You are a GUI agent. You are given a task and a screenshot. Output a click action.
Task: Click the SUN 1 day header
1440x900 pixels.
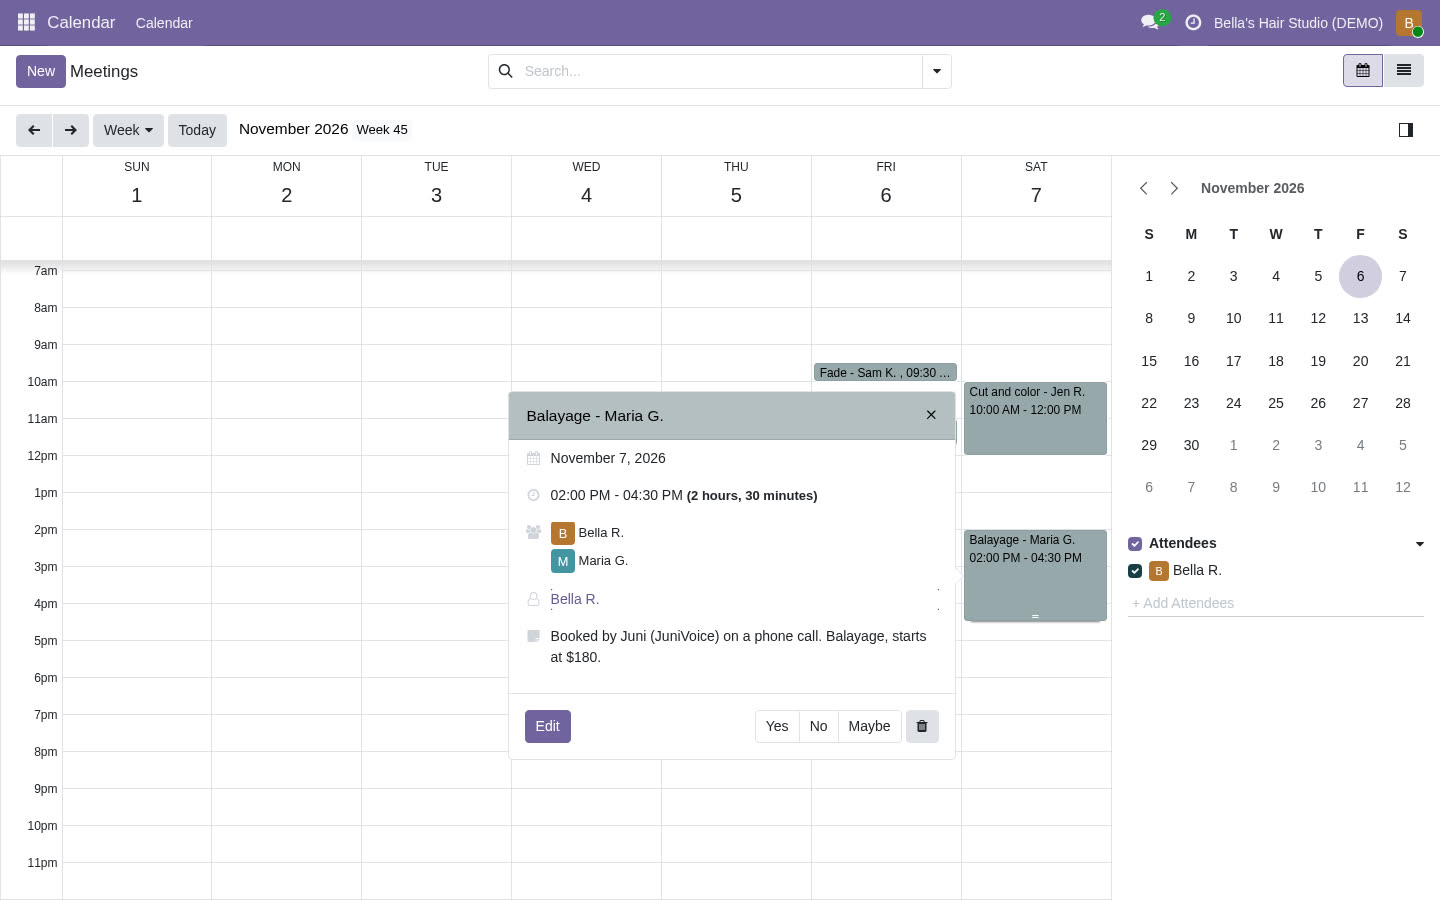click(137, 185)
